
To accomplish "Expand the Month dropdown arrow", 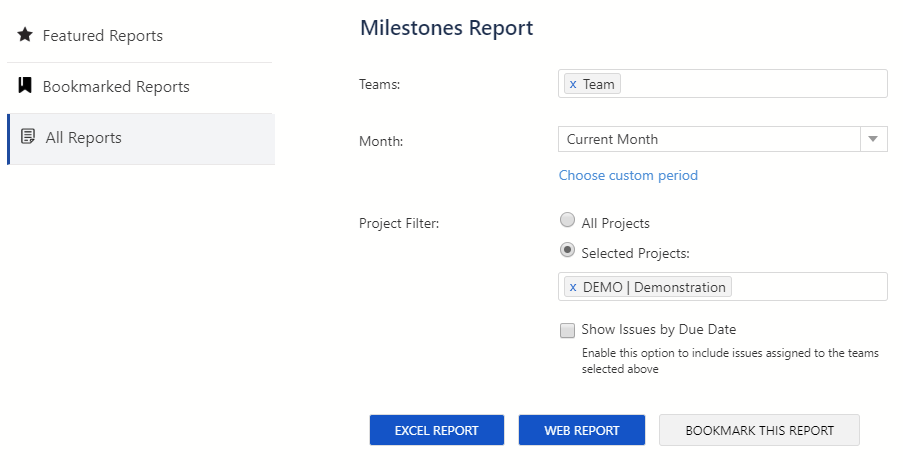I will click(x=873, y=139).
